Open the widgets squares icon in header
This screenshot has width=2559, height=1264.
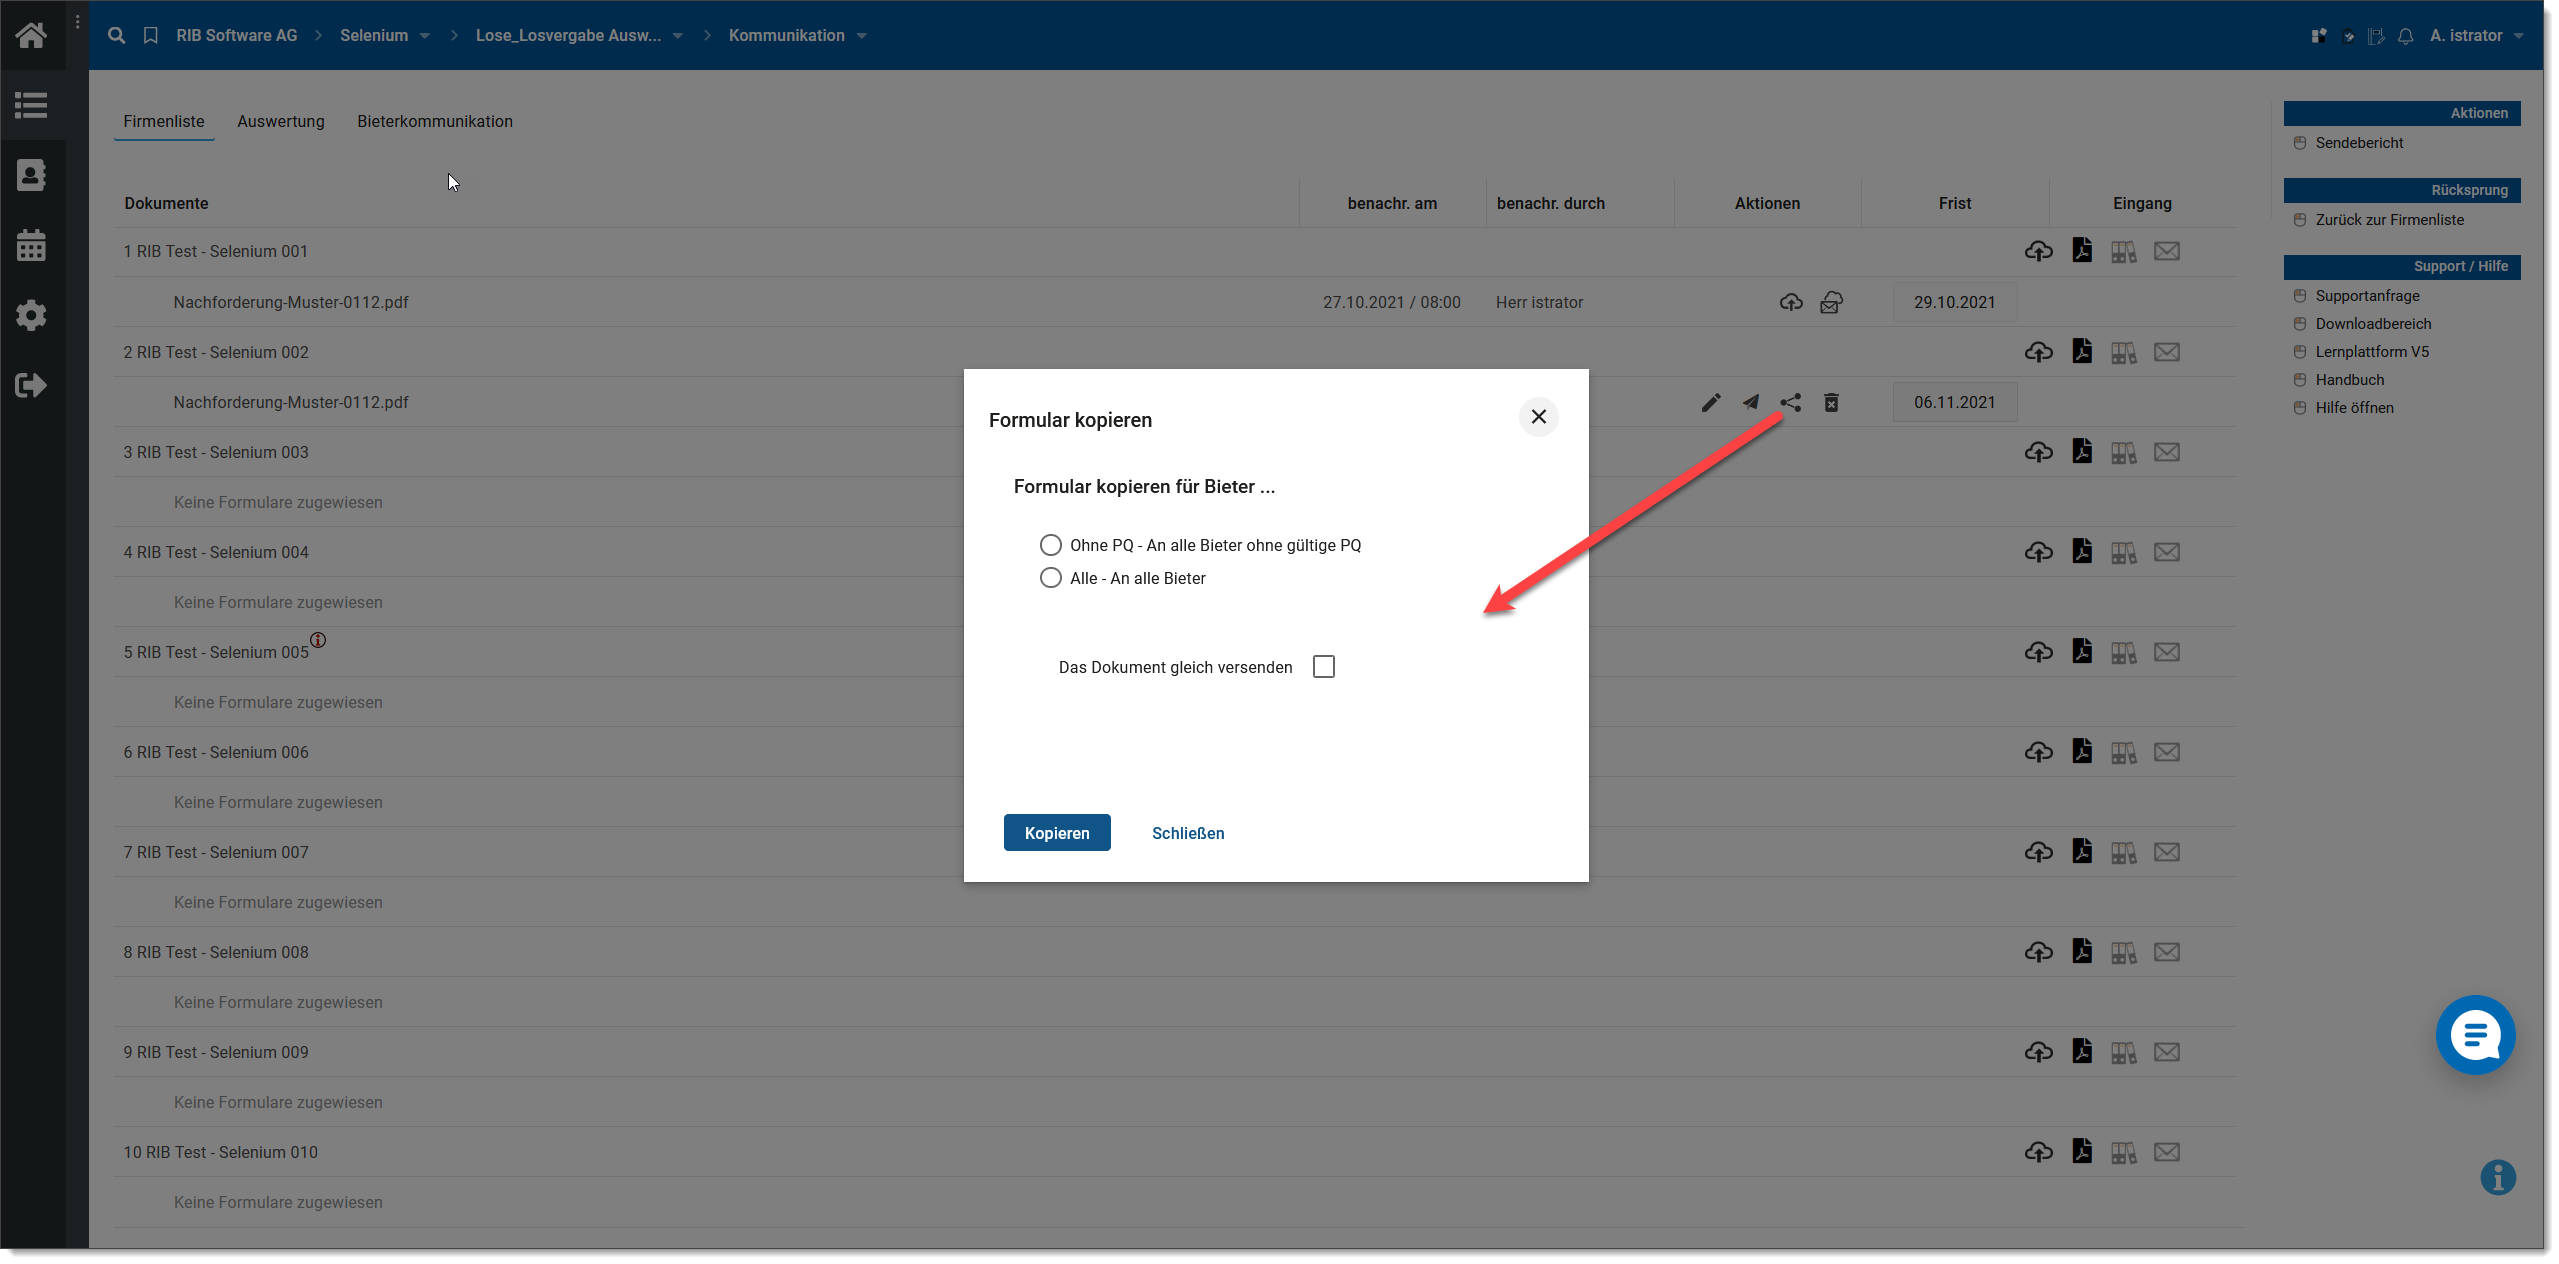[x=2318, y=36]
